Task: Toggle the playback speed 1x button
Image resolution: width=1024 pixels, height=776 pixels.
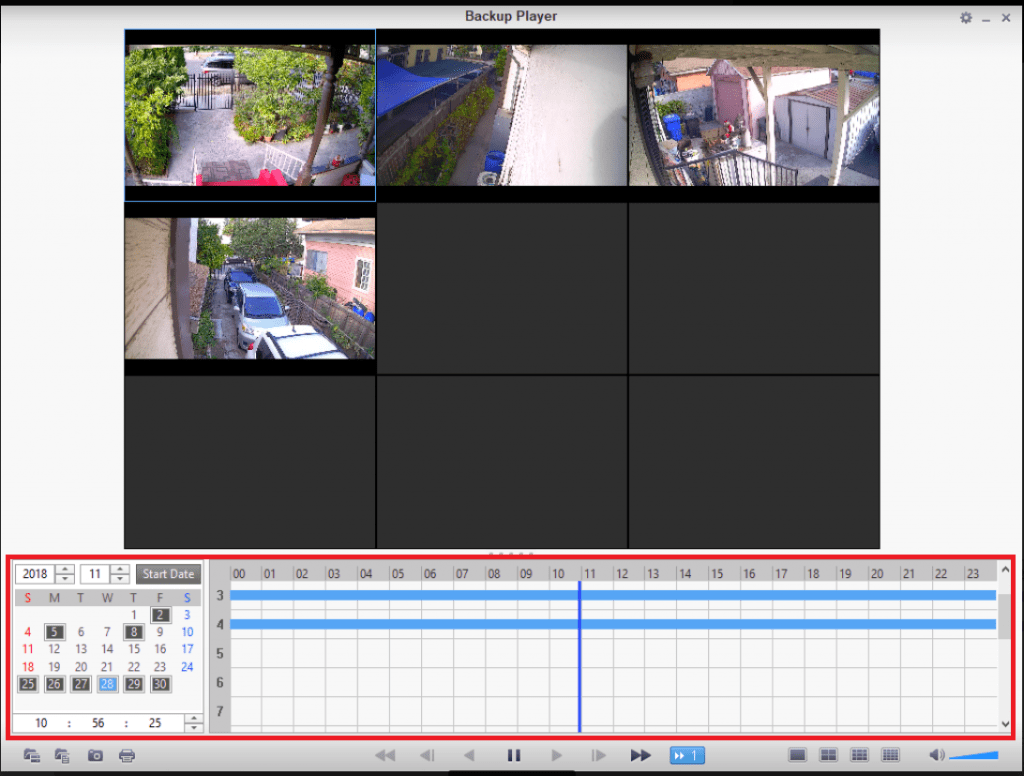Action: click(688, 755)
